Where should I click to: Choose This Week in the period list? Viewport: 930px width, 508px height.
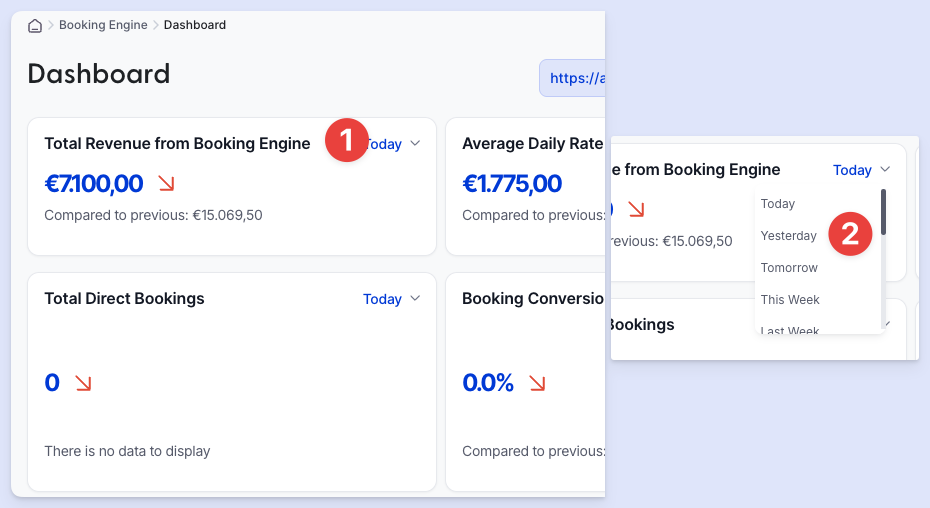[790, 300]
